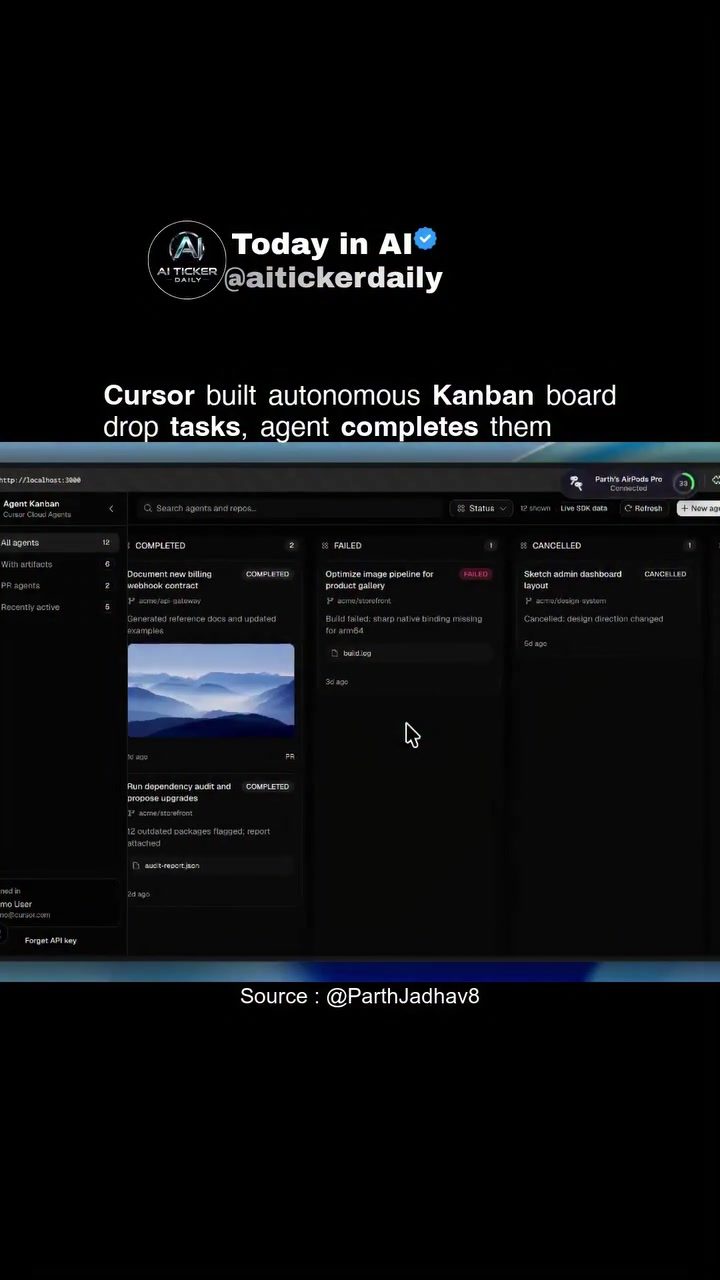
Task: Open the build.log attachment
Action: click(410, 653)
